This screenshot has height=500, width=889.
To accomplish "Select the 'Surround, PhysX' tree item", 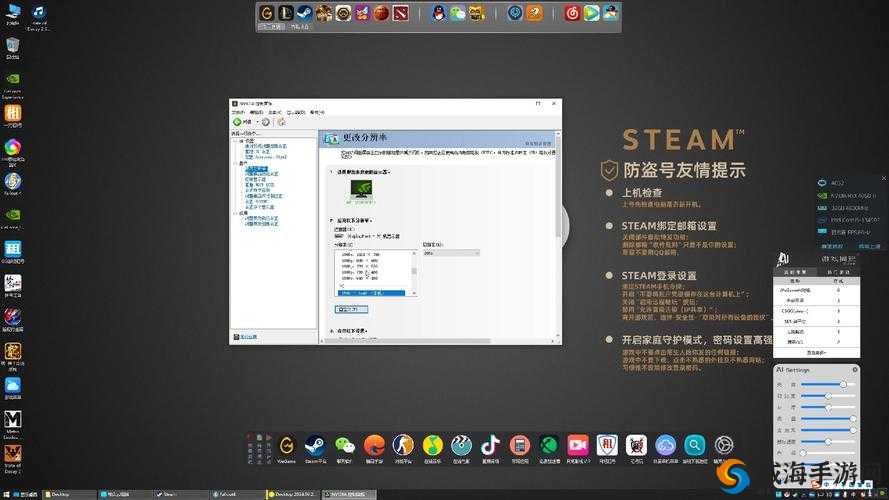I will coord(266,157).
